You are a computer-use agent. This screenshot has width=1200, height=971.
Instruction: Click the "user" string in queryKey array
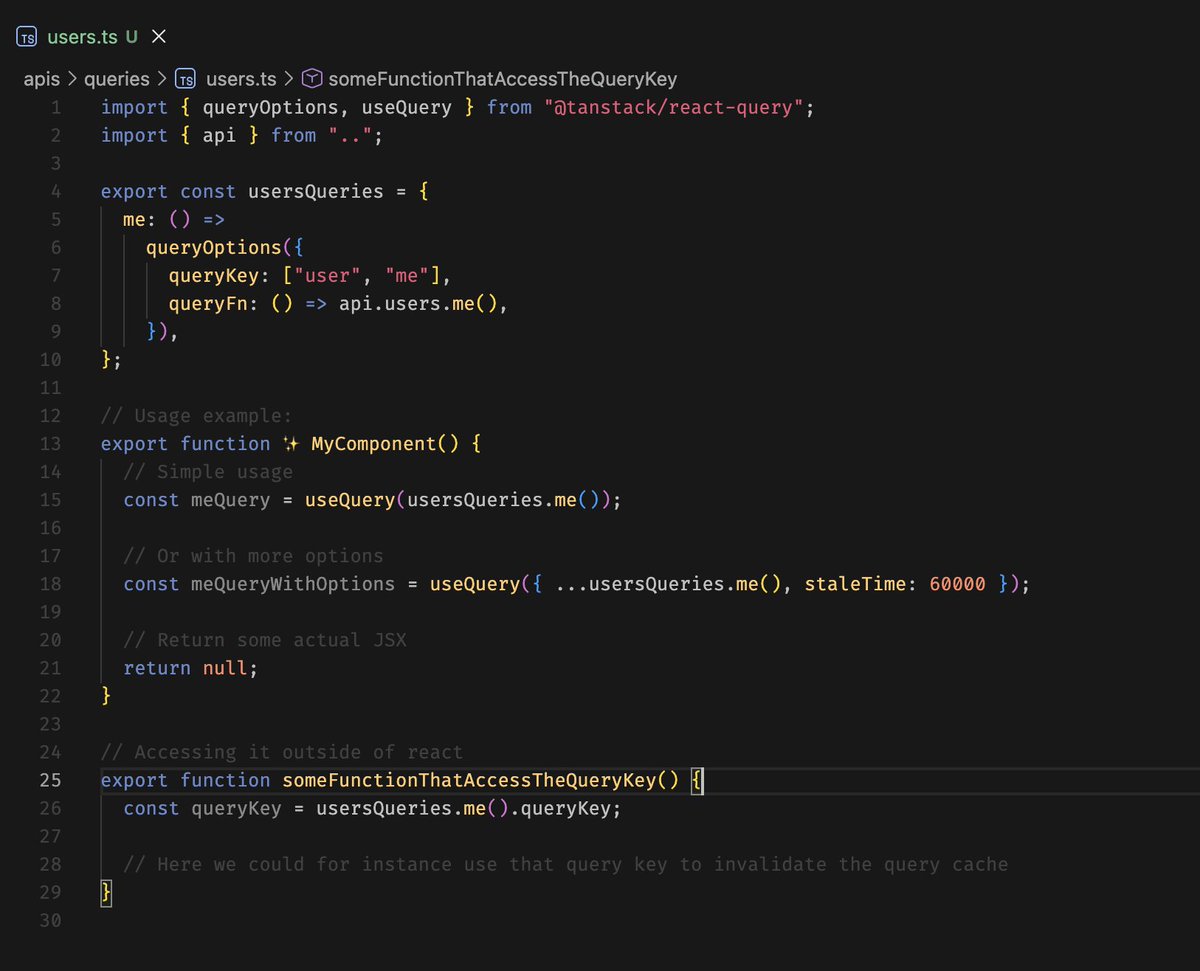(327, 275)
